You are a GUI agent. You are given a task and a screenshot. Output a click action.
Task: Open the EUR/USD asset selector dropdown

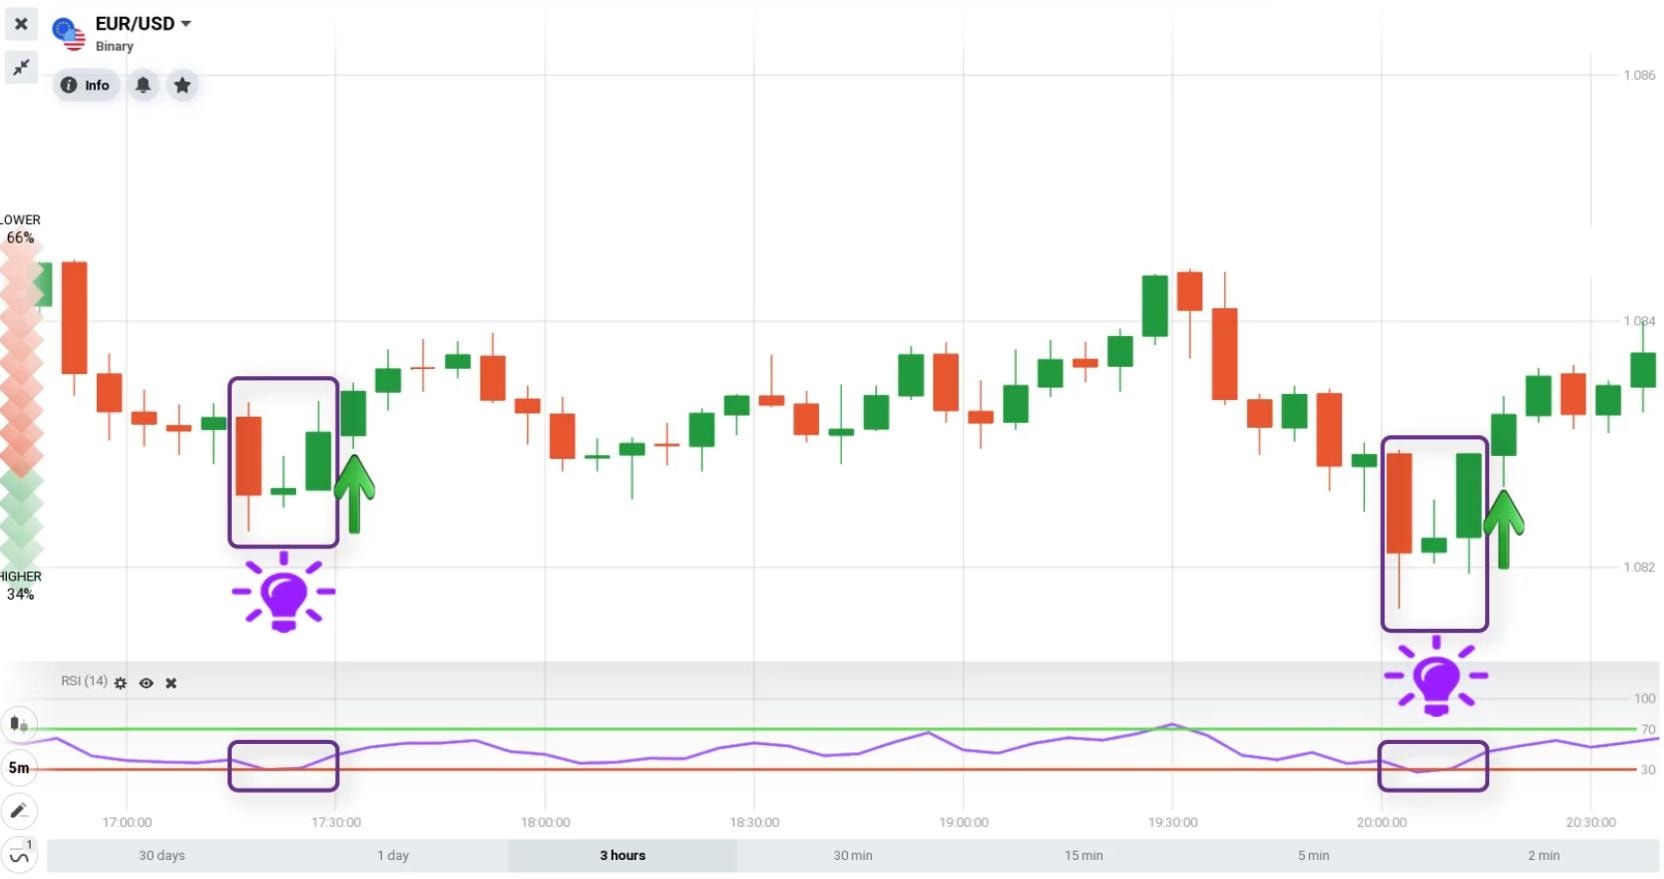point(143,23)
